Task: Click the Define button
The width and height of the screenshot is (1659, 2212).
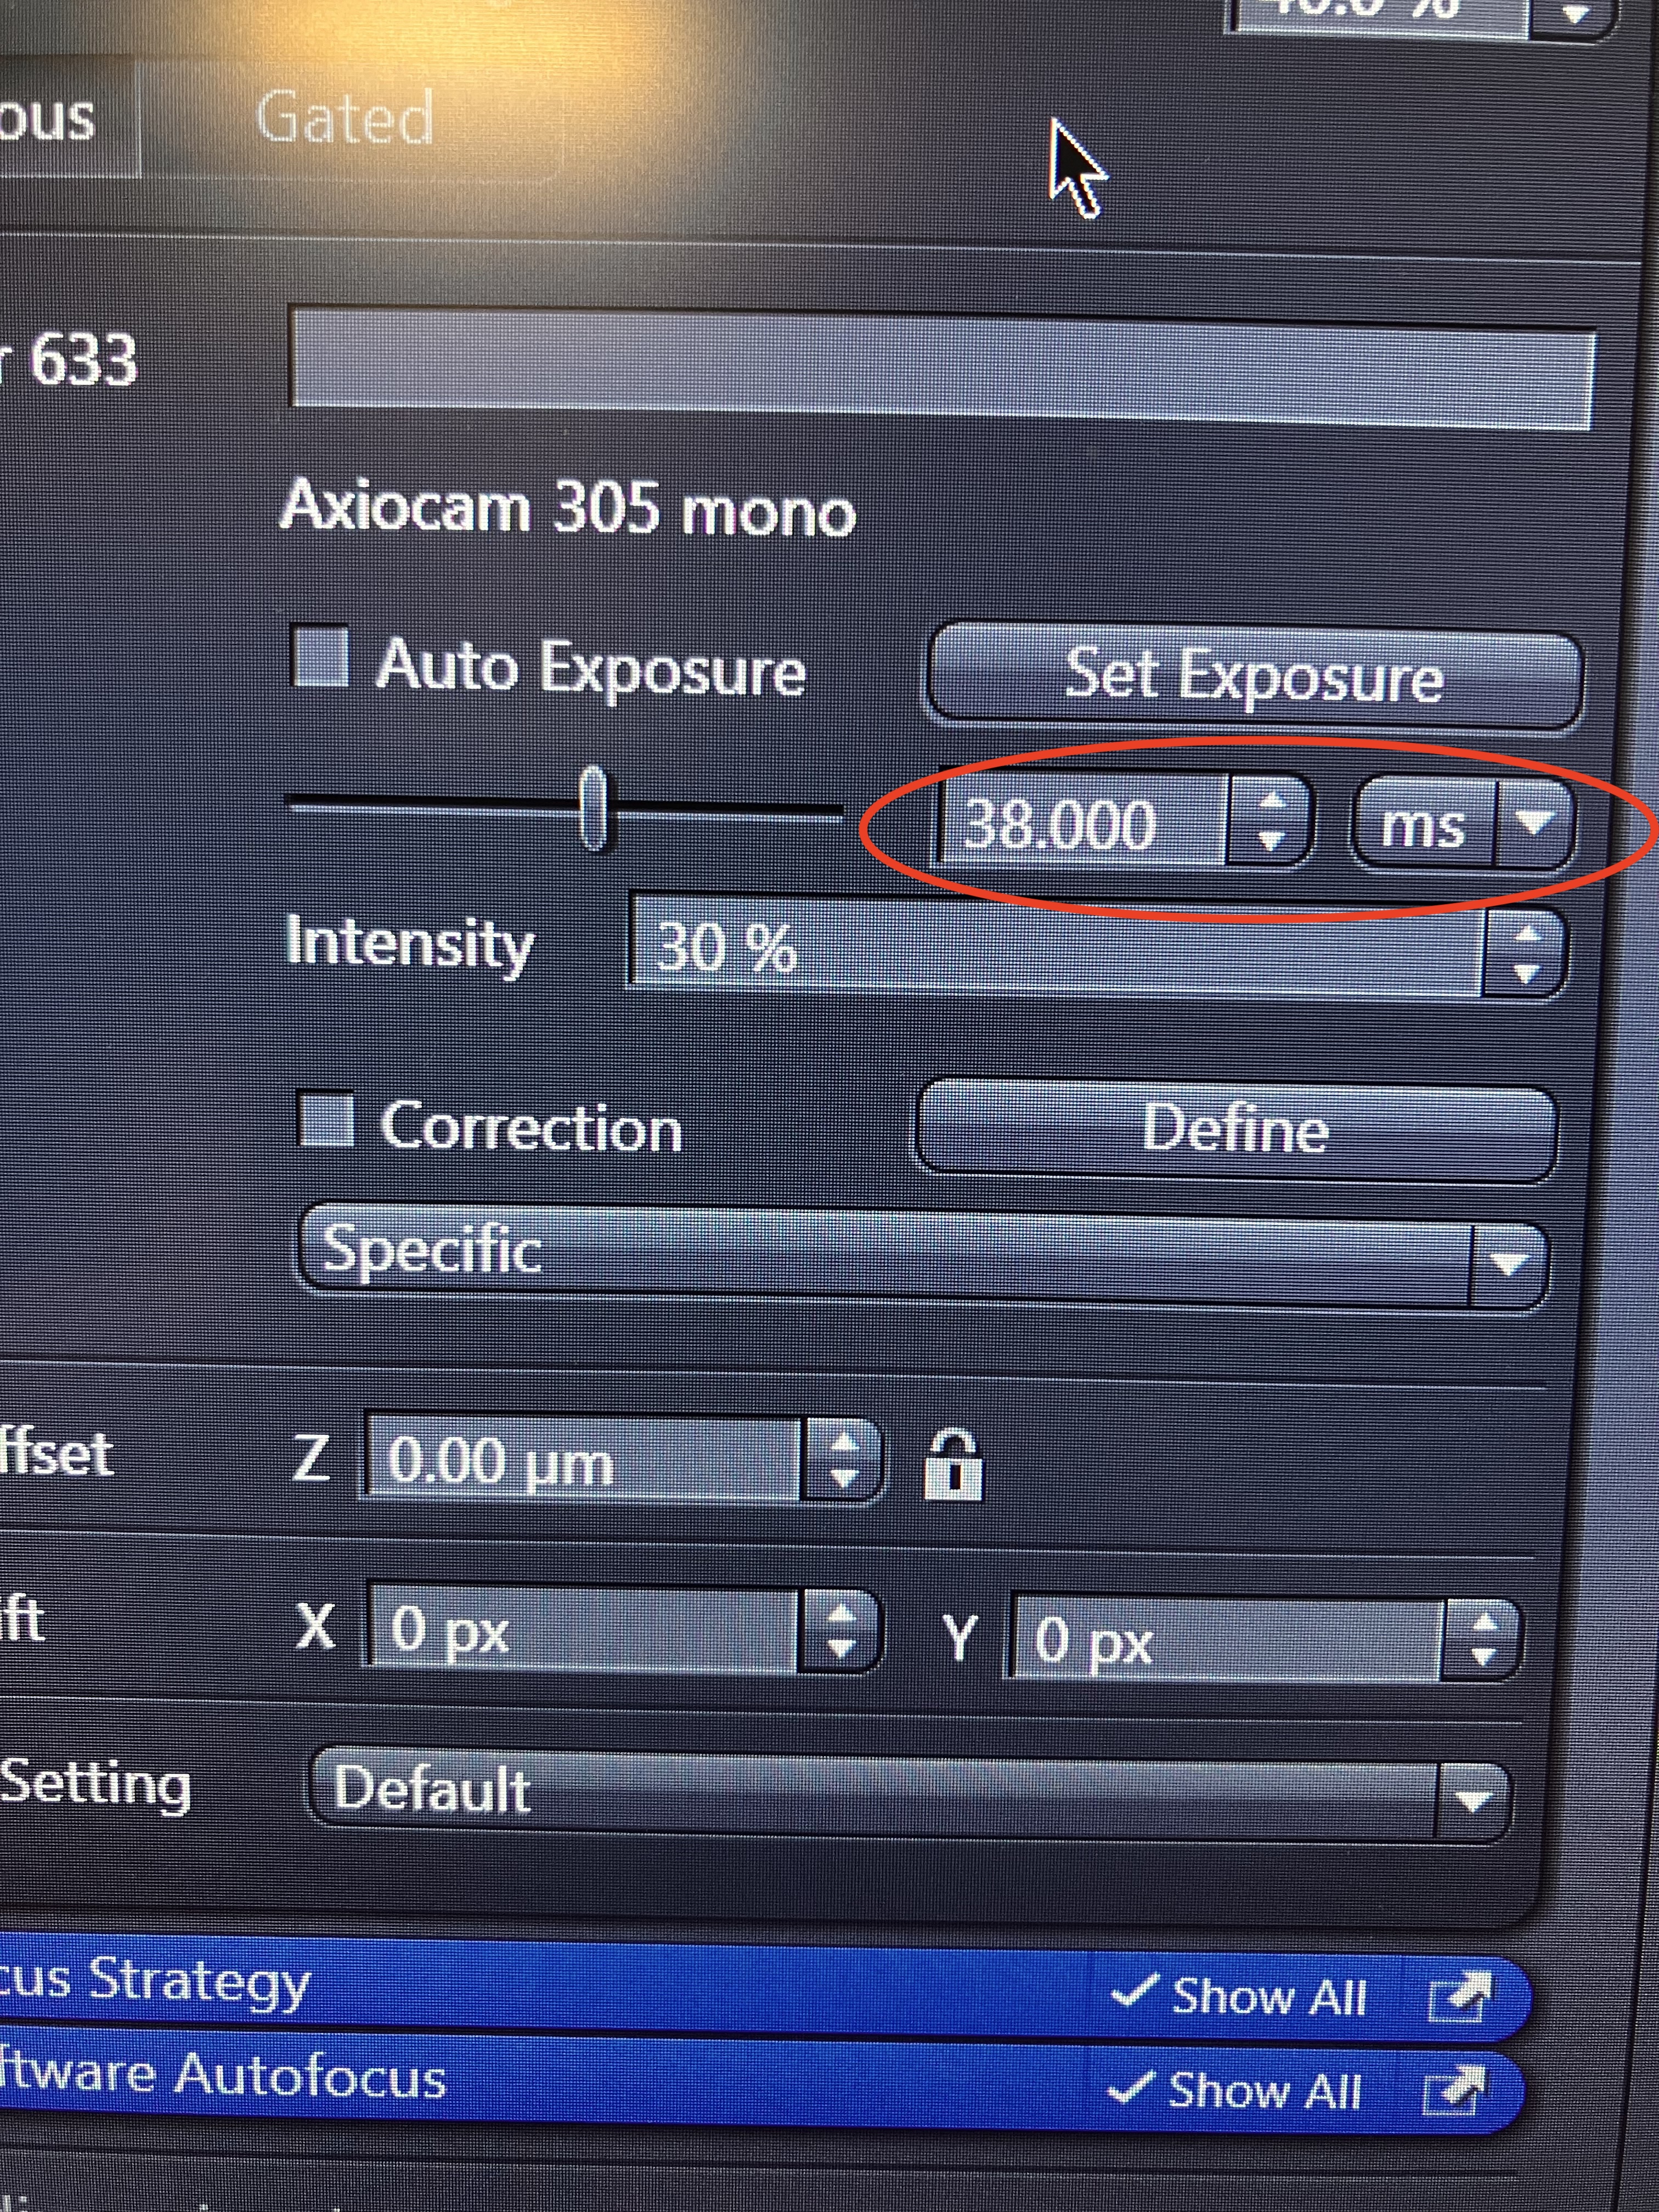Action: point(1236,1129)
